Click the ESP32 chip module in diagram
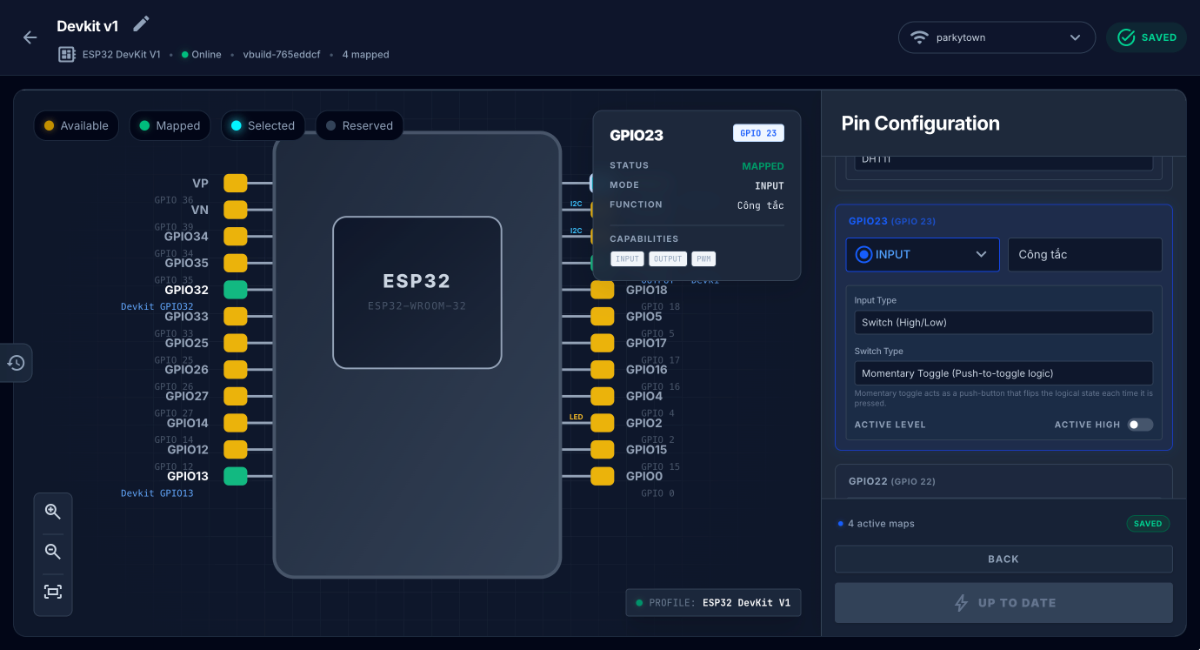This screenshot has width=1200, height=650. click(x=417, y=292)
